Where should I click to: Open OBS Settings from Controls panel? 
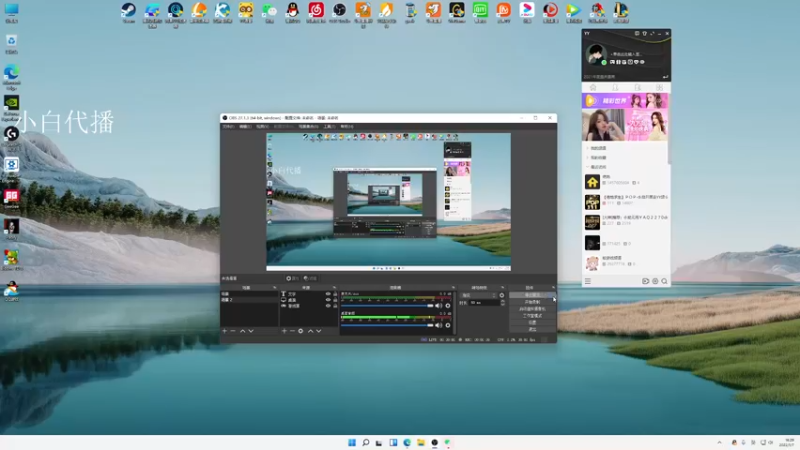(x=532, y=322)
